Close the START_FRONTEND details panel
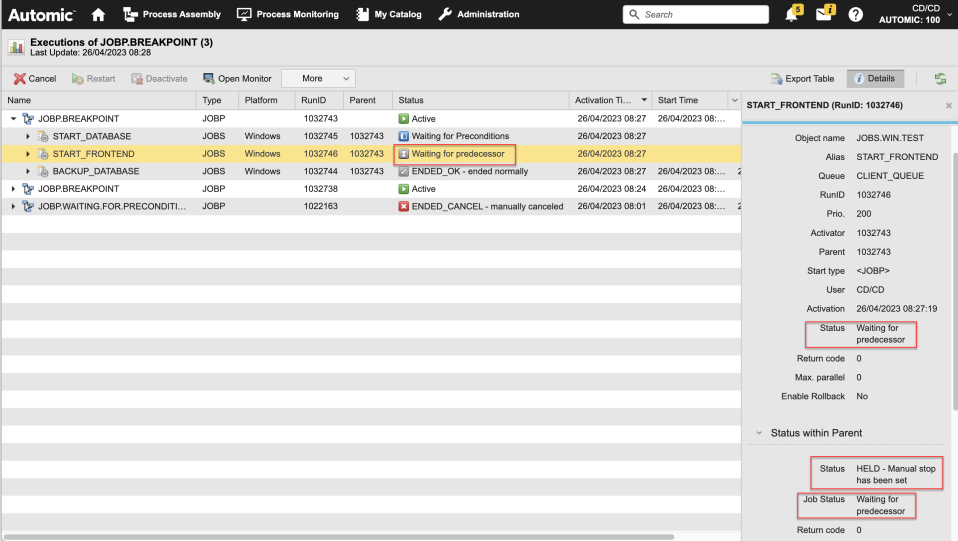958x541 pixels. pyautogui.click(x=949, y=106)
